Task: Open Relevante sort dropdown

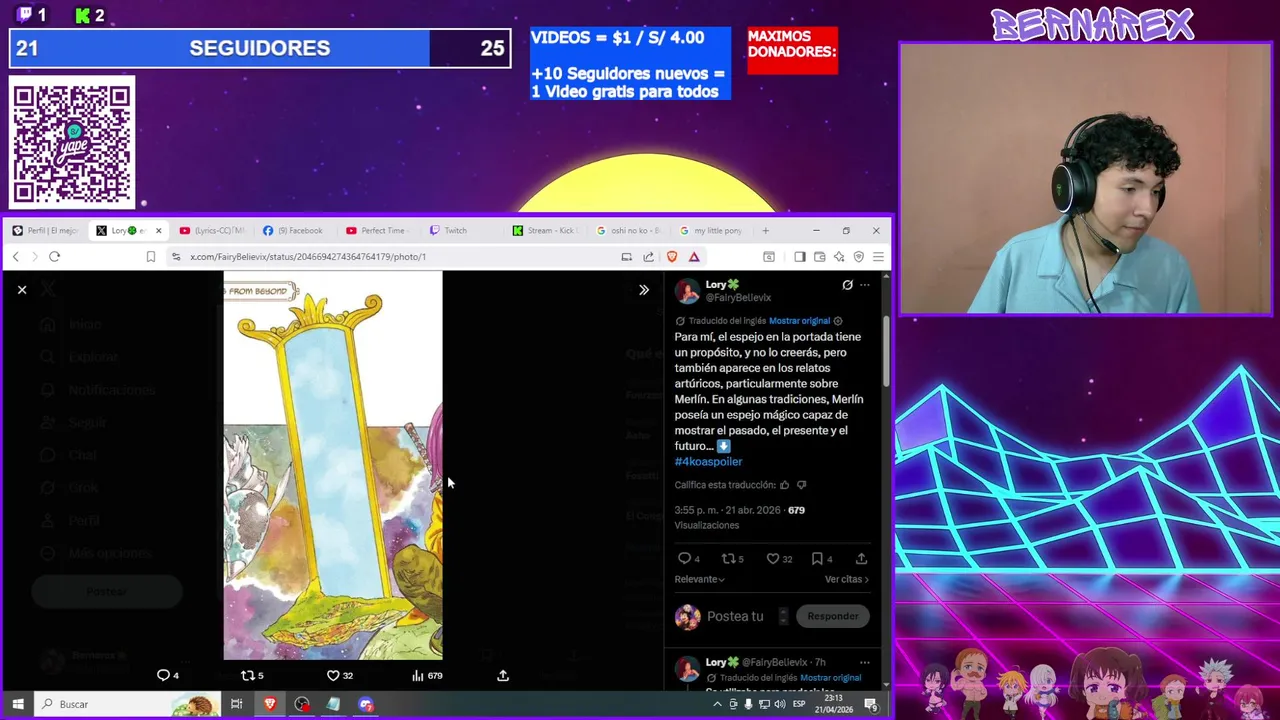Action: pos(699,579)
